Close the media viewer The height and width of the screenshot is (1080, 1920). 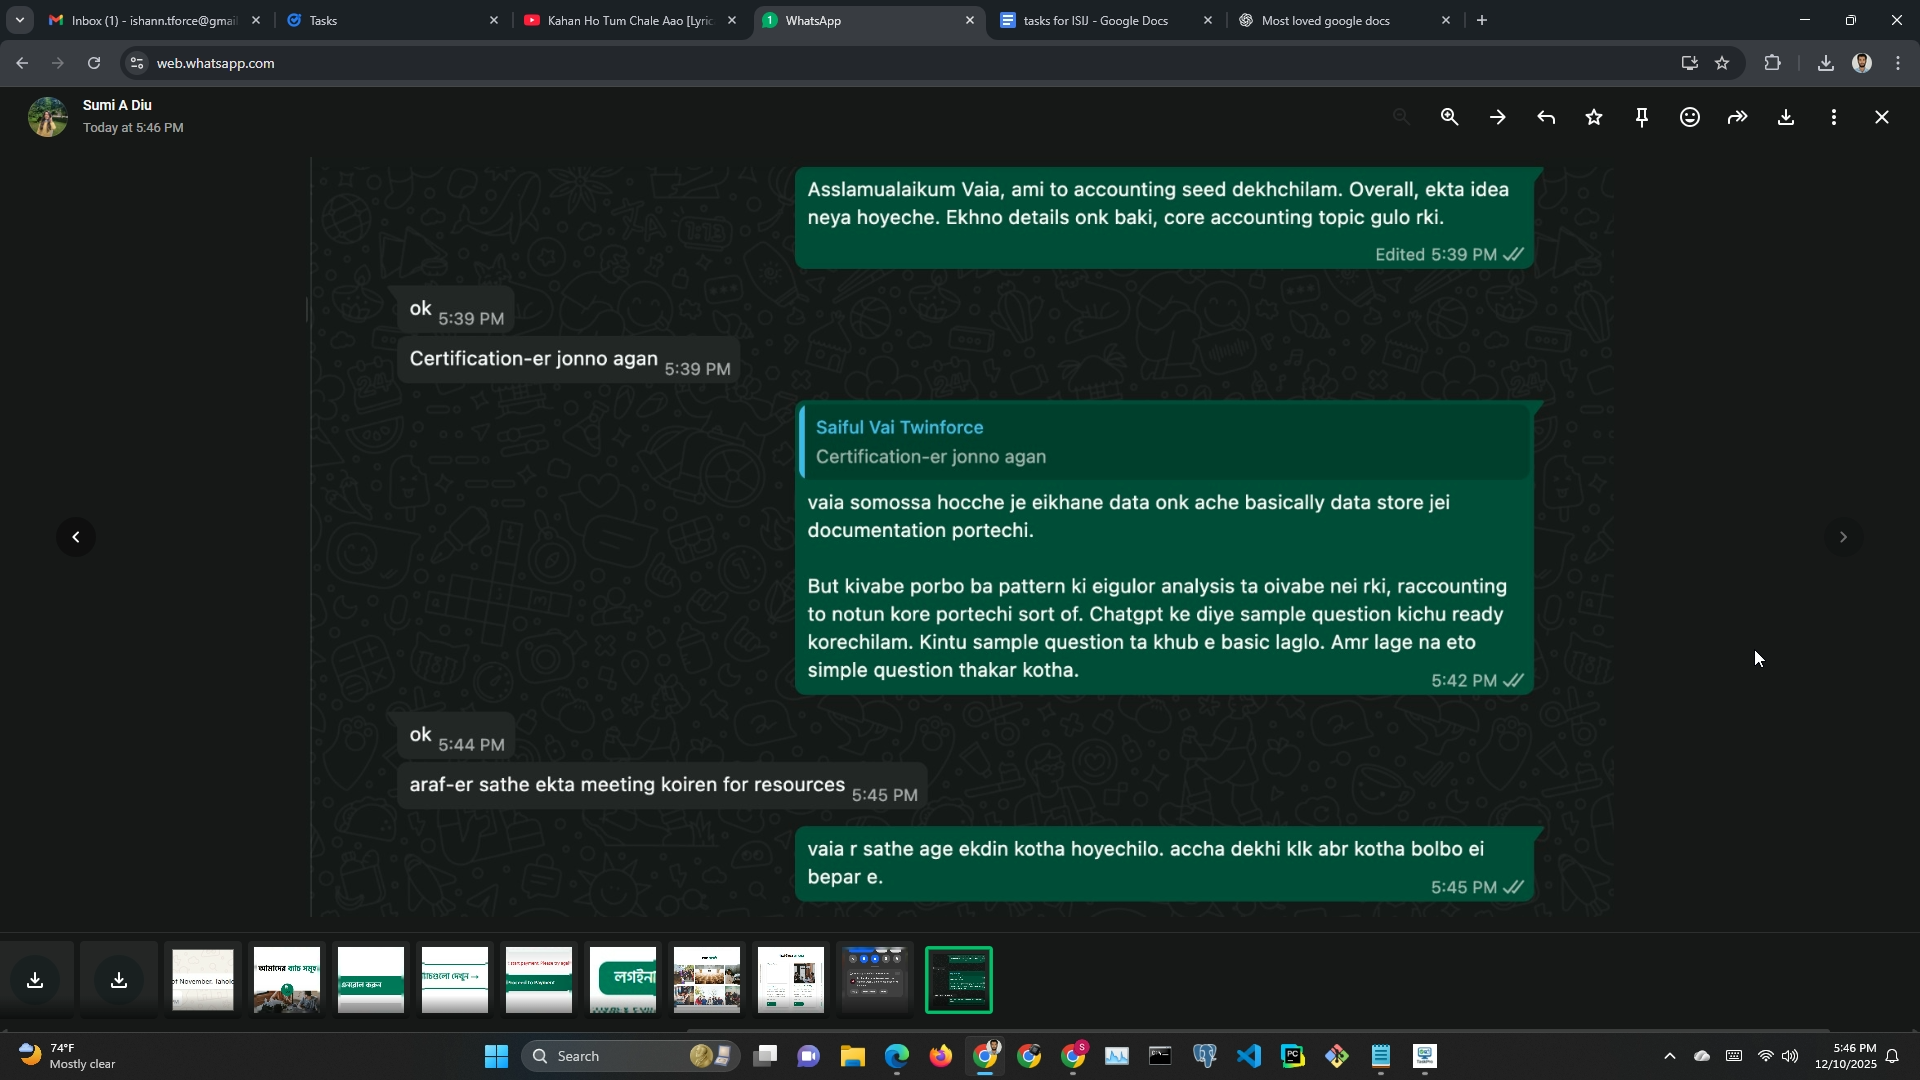point(1882,117)
